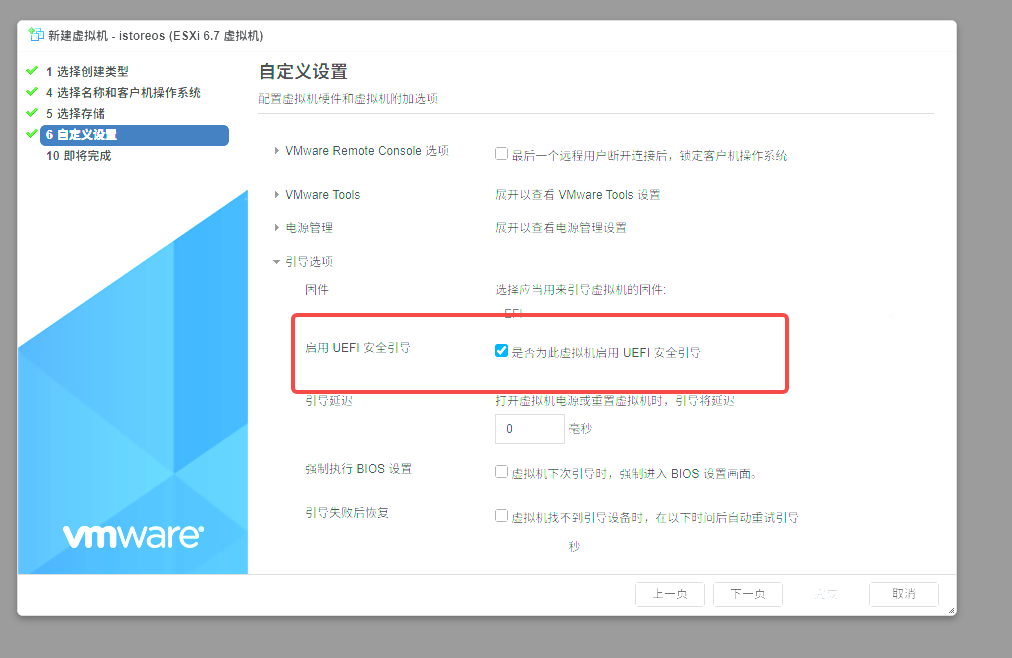Click the green checkmark beside step 1
This screenshot has width=1012, height=658.
click(32, 70)
